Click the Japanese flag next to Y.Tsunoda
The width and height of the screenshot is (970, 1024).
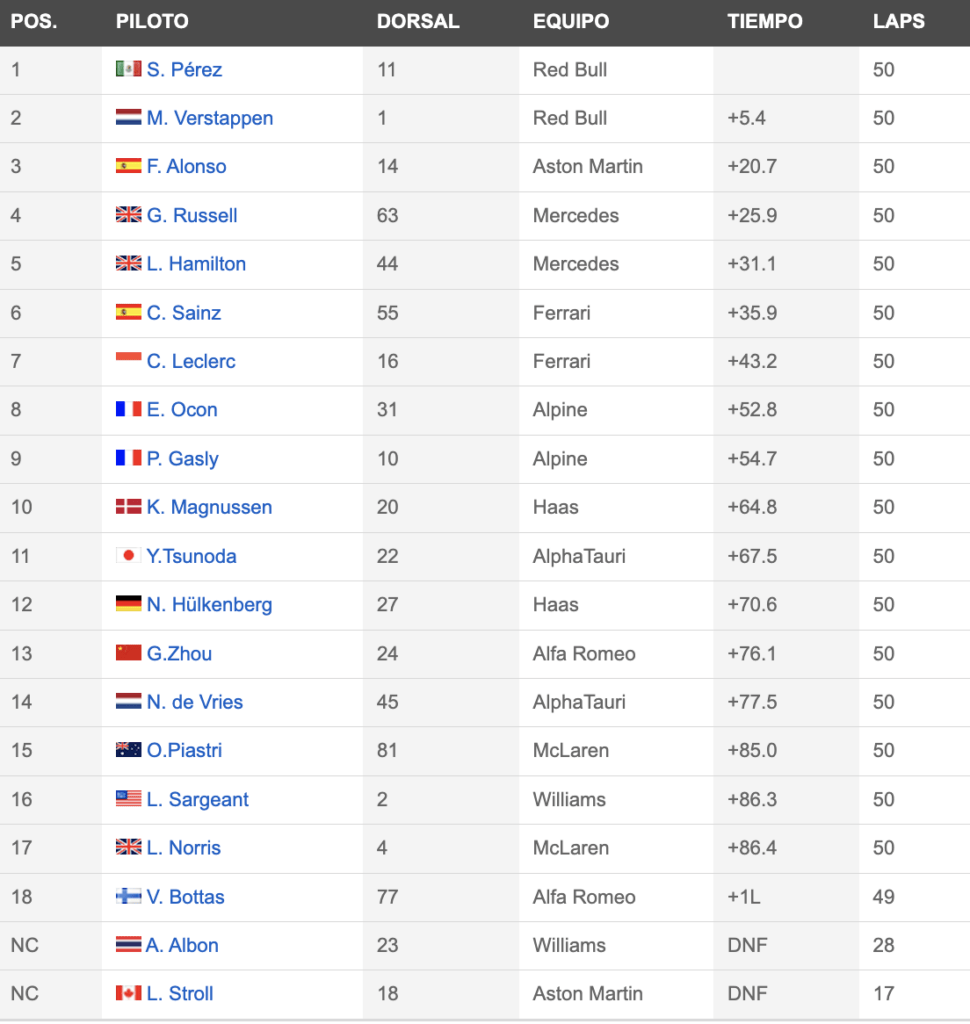click(x=128, y=555)
